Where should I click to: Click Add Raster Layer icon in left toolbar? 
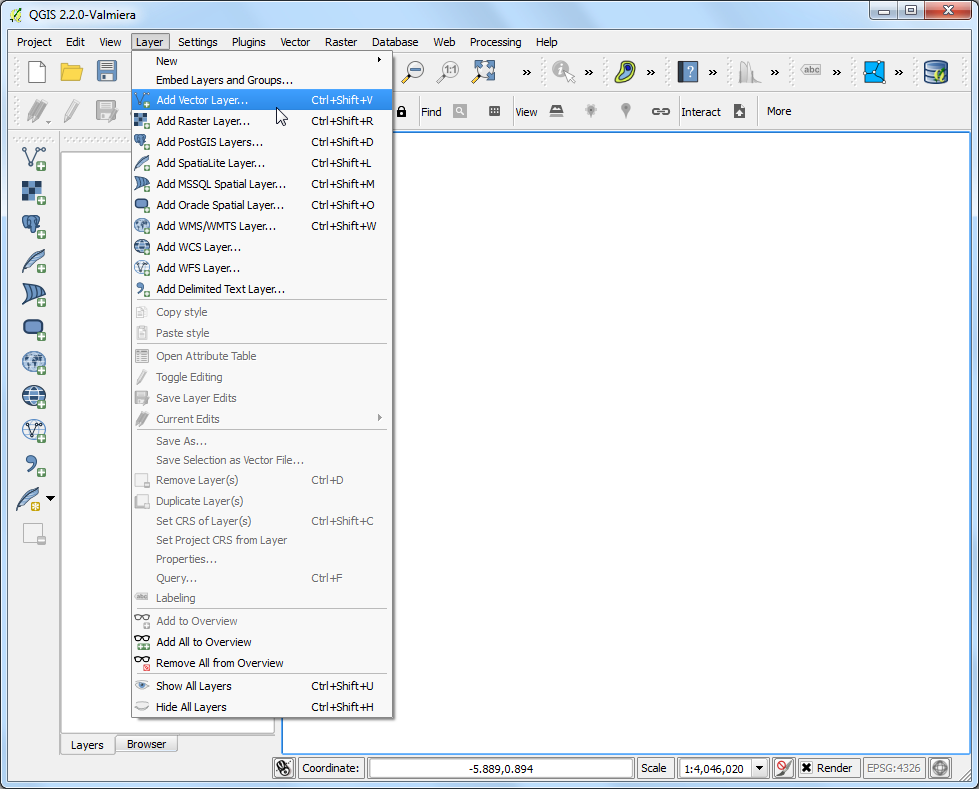click(34, 192)
